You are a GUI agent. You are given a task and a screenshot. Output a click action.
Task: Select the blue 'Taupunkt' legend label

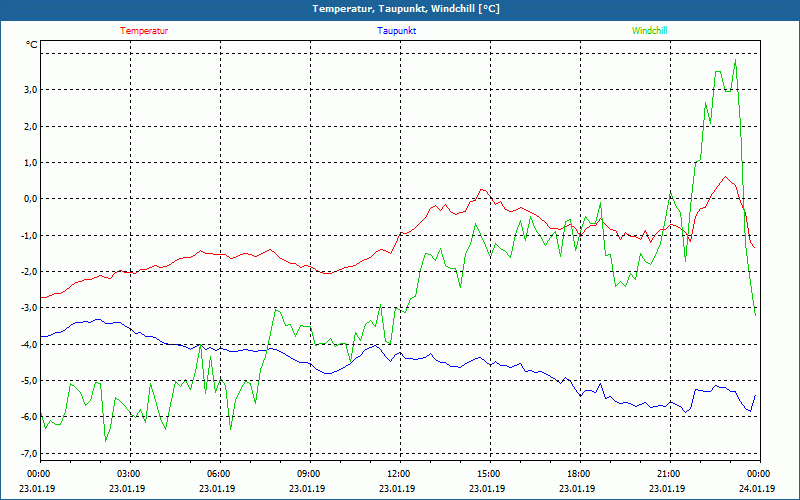click(397, 31)
